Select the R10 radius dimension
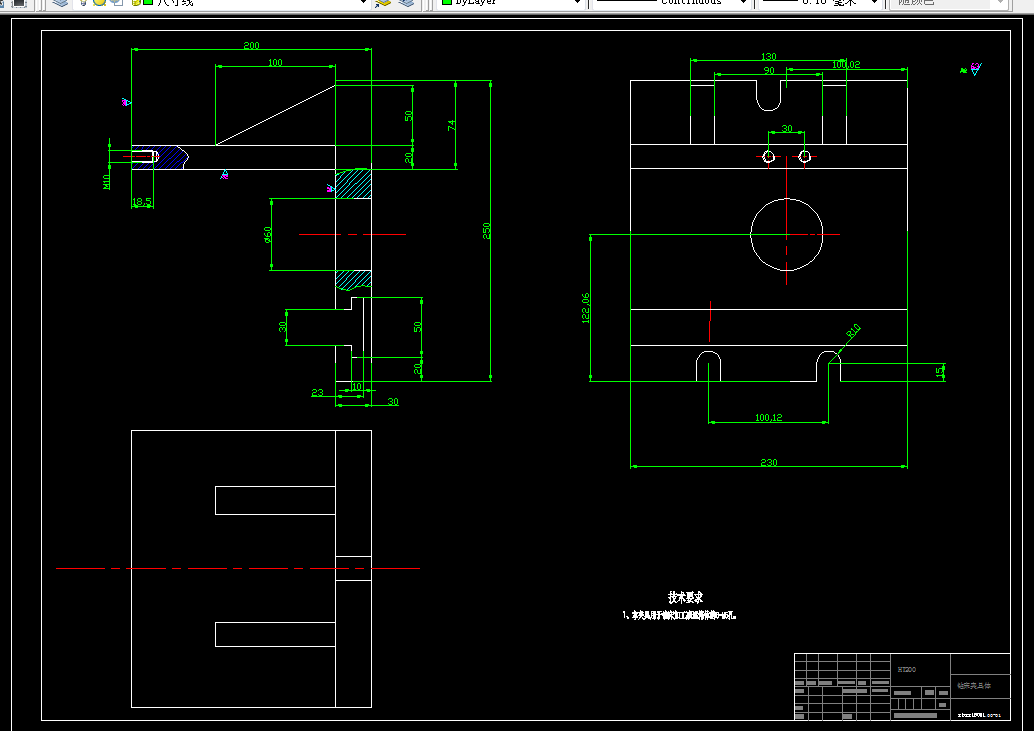The height and width of the screenshot is (731, 1034). pos(853,331)
